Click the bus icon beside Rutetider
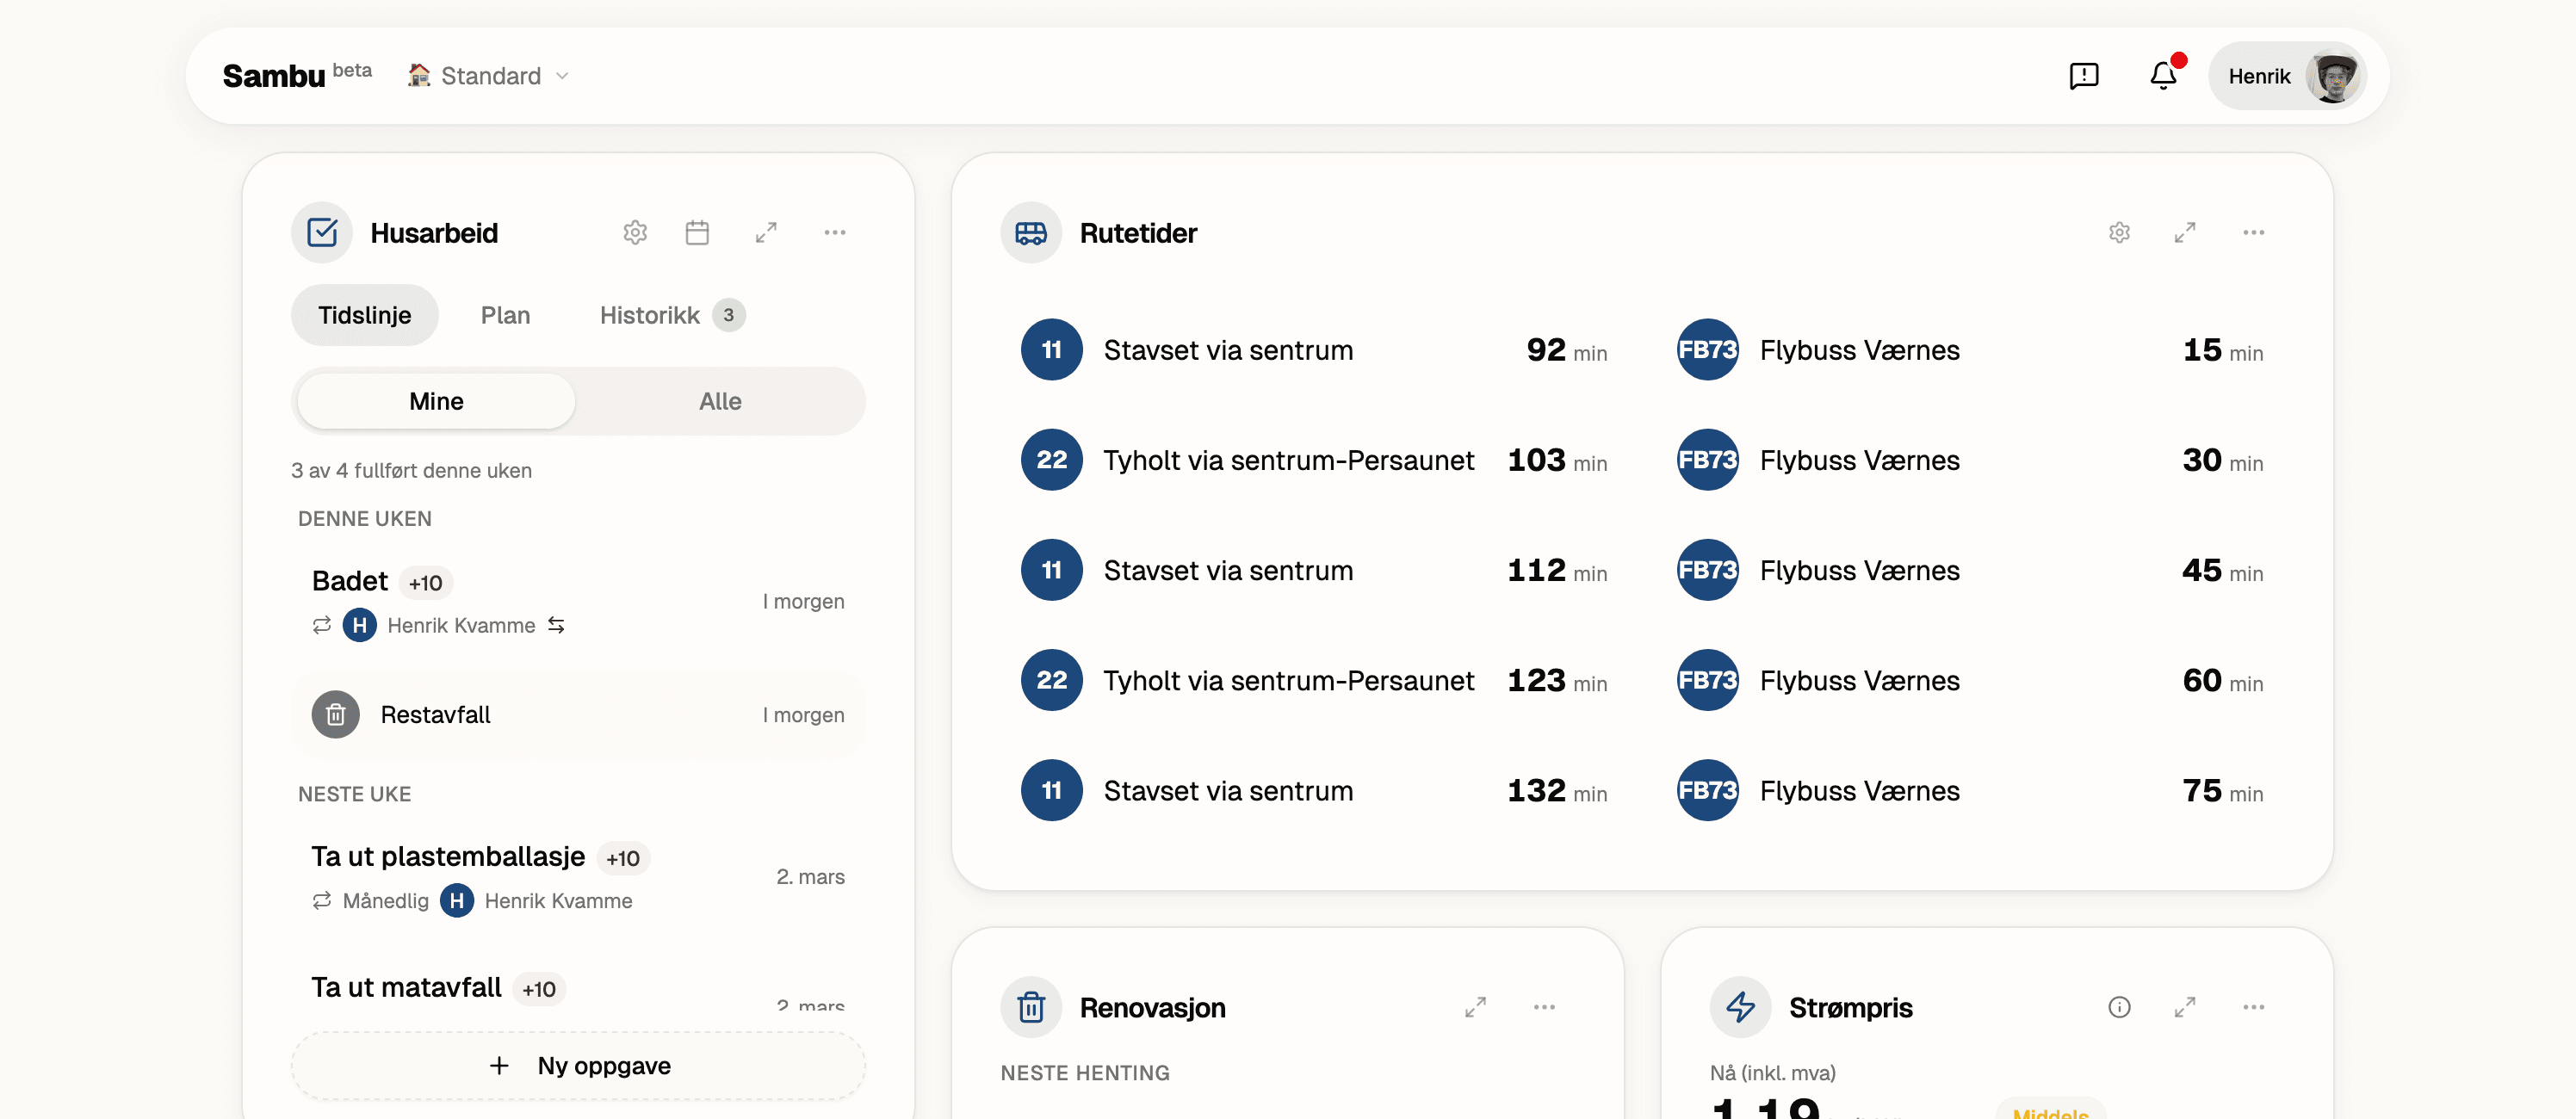 tap(1030, 232)
